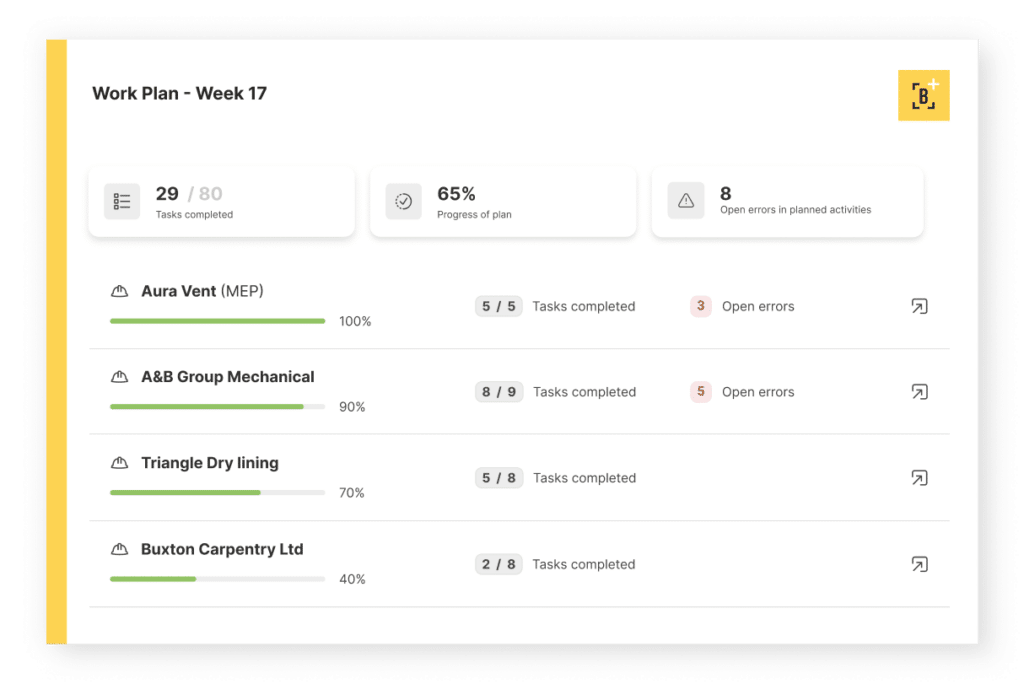
Task: Click the 5 open errors badge for A&B Group
Action: pos(699,392)
